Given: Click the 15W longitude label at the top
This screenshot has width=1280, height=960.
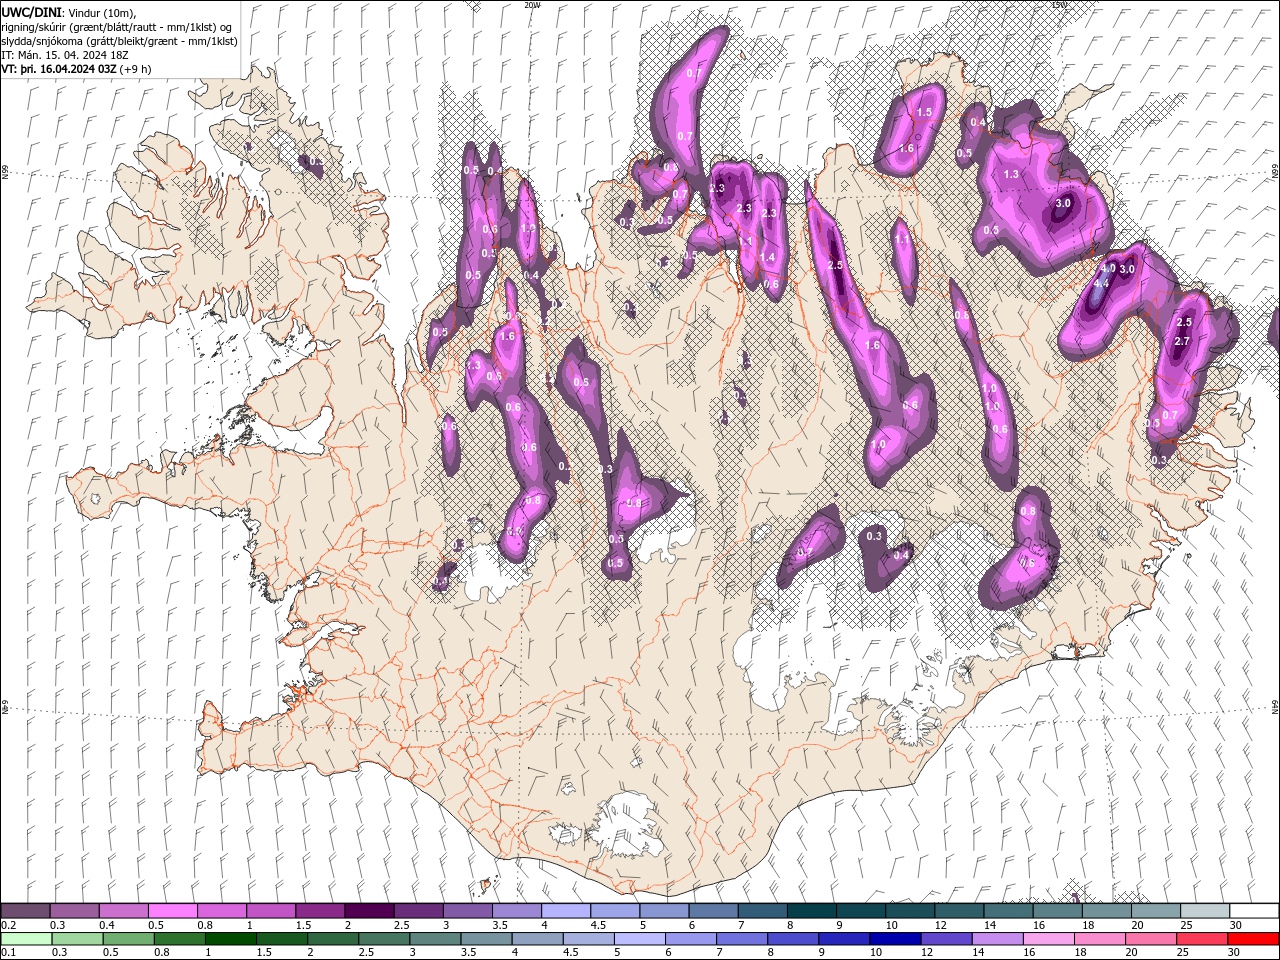Looking at the screenshot, I should tap(1059, 5).
